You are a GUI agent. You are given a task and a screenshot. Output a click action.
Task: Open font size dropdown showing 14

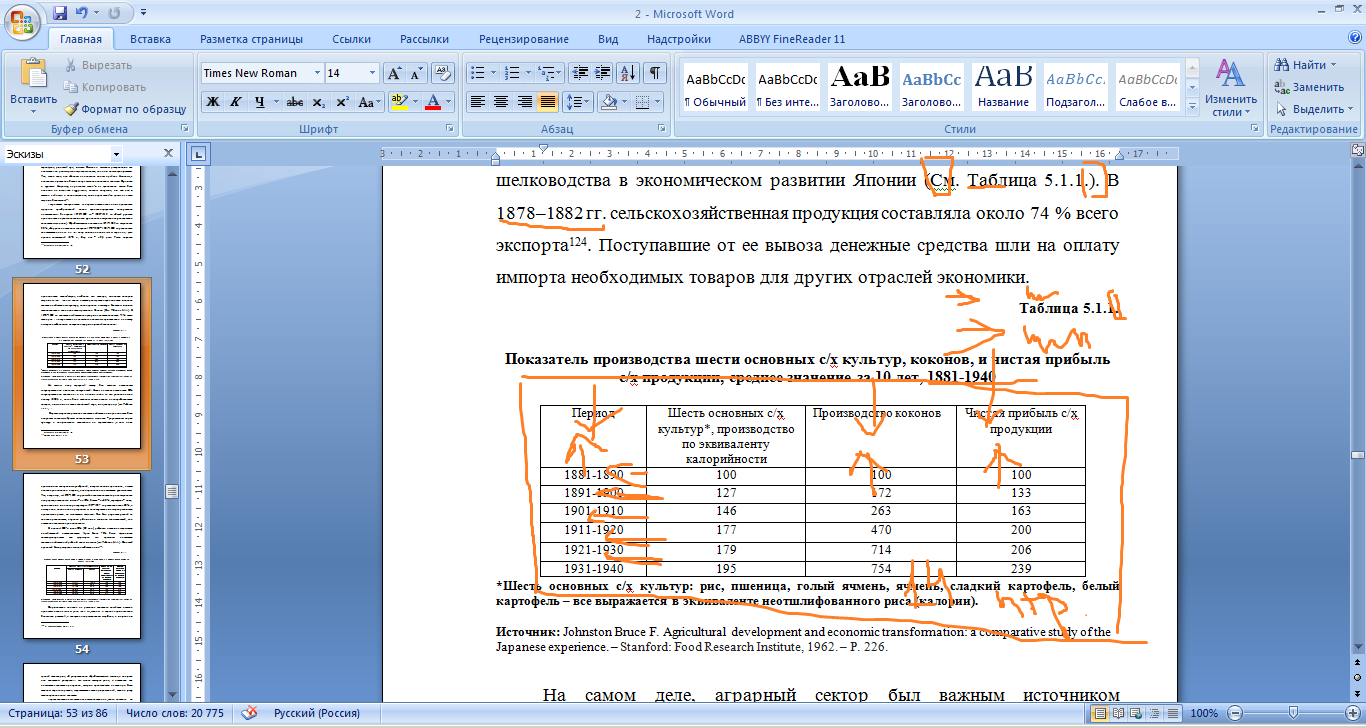click(373, 73)
